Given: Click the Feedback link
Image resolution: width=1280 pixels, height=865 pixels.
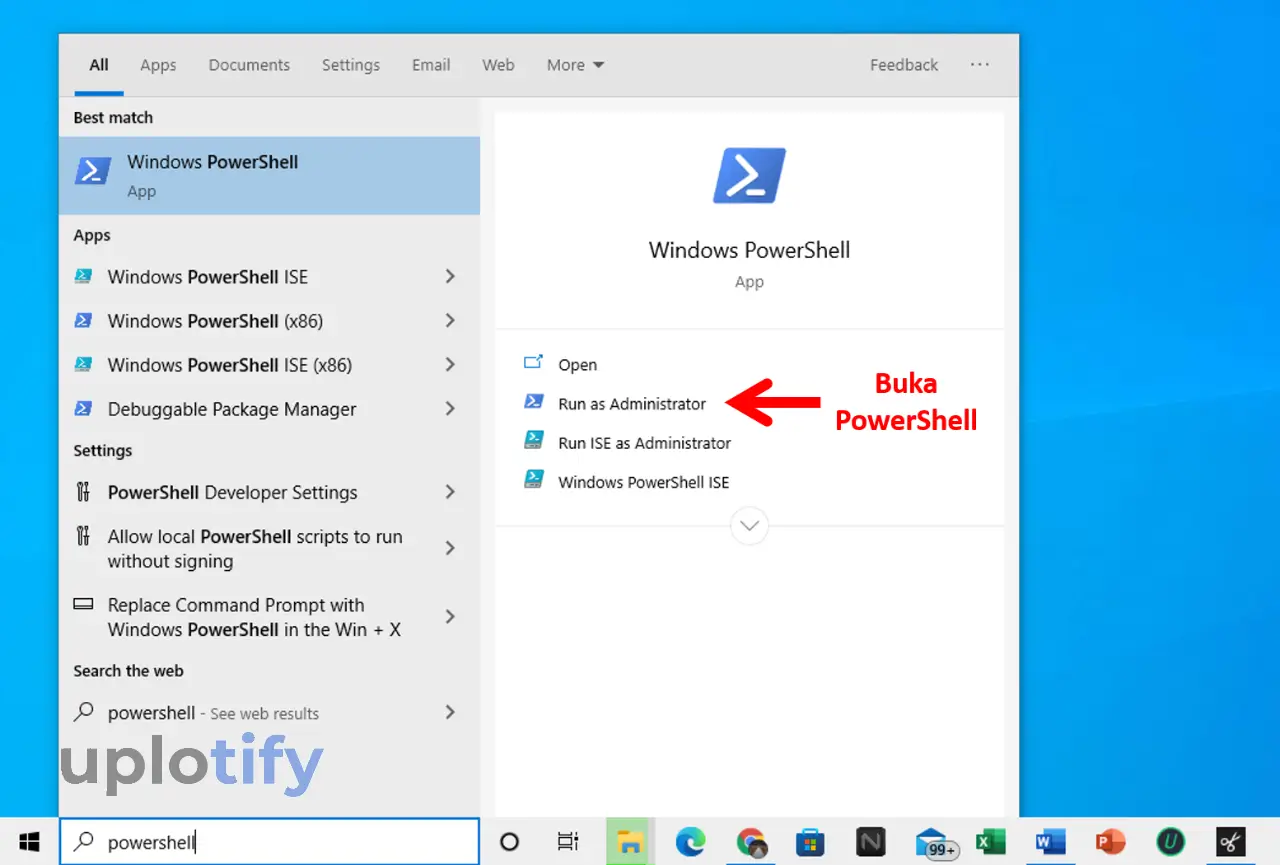Looking at the screenshot, I should click(x=904, y=65).
